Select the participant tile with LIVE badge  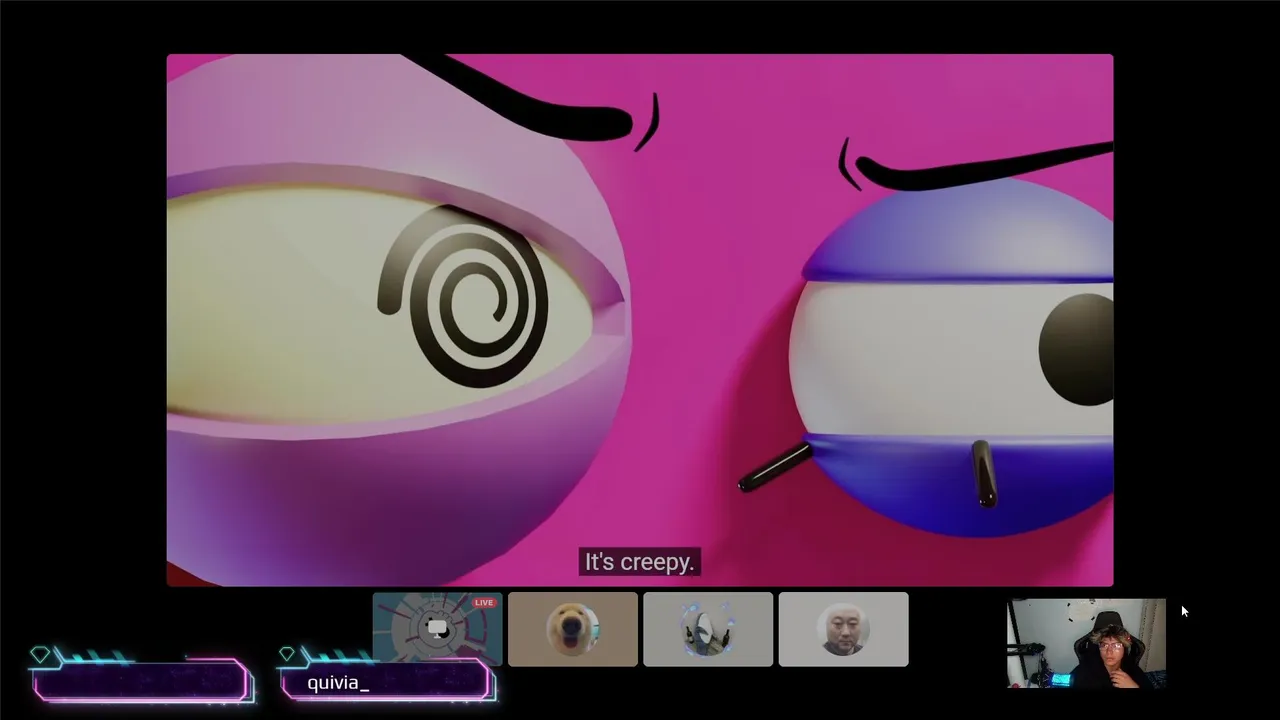click(437, 629)
